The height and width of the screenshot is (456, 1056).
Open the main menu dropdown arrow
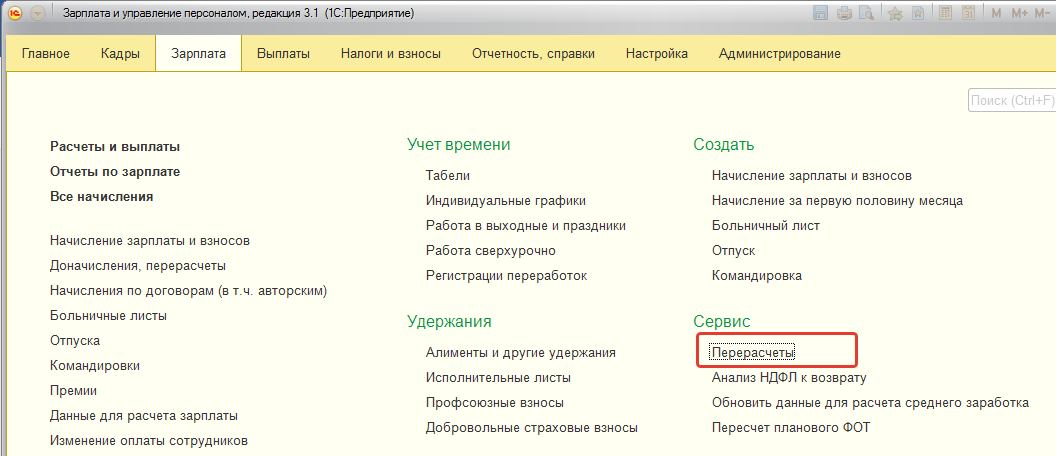[37, 13]
